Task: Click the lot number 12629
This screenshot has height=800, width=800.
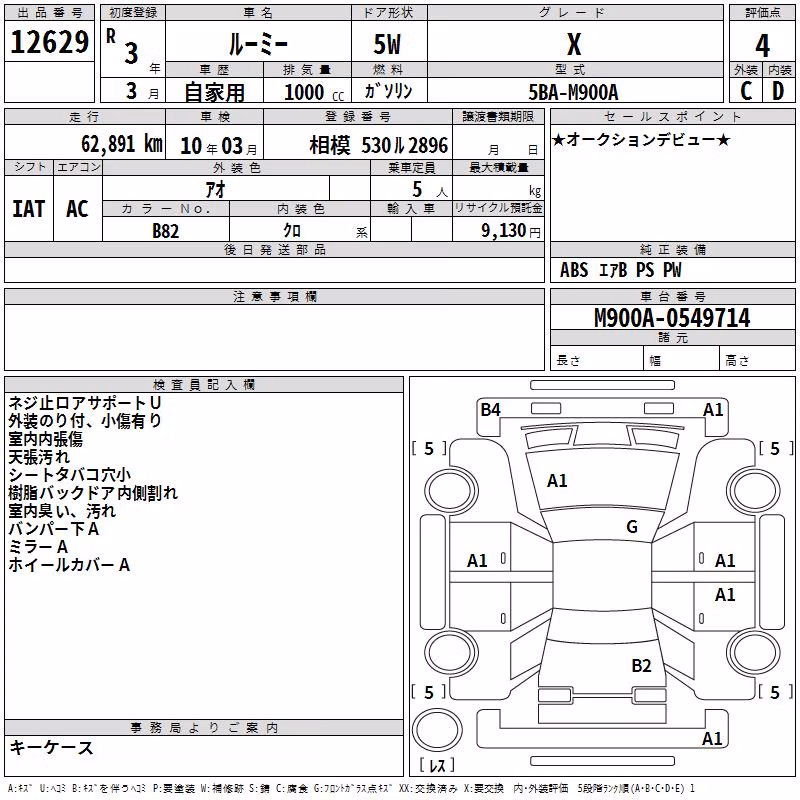Action: point(49,42)
